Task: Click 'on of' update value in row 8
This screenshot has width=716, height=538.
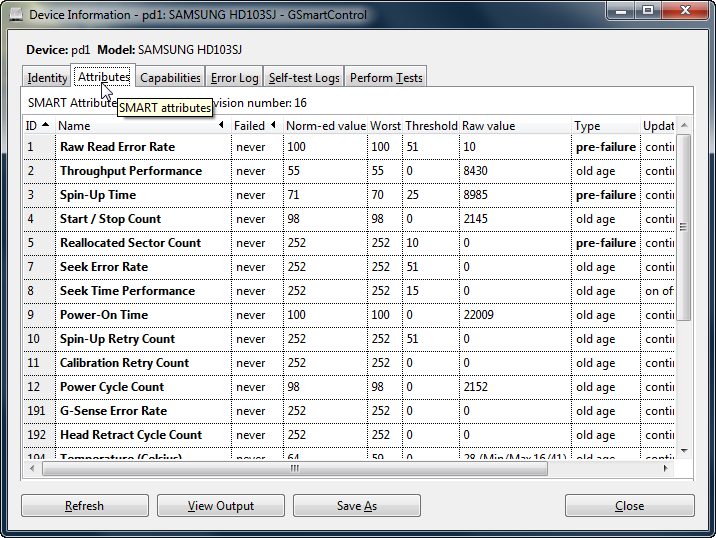Action: click(659, 291)
